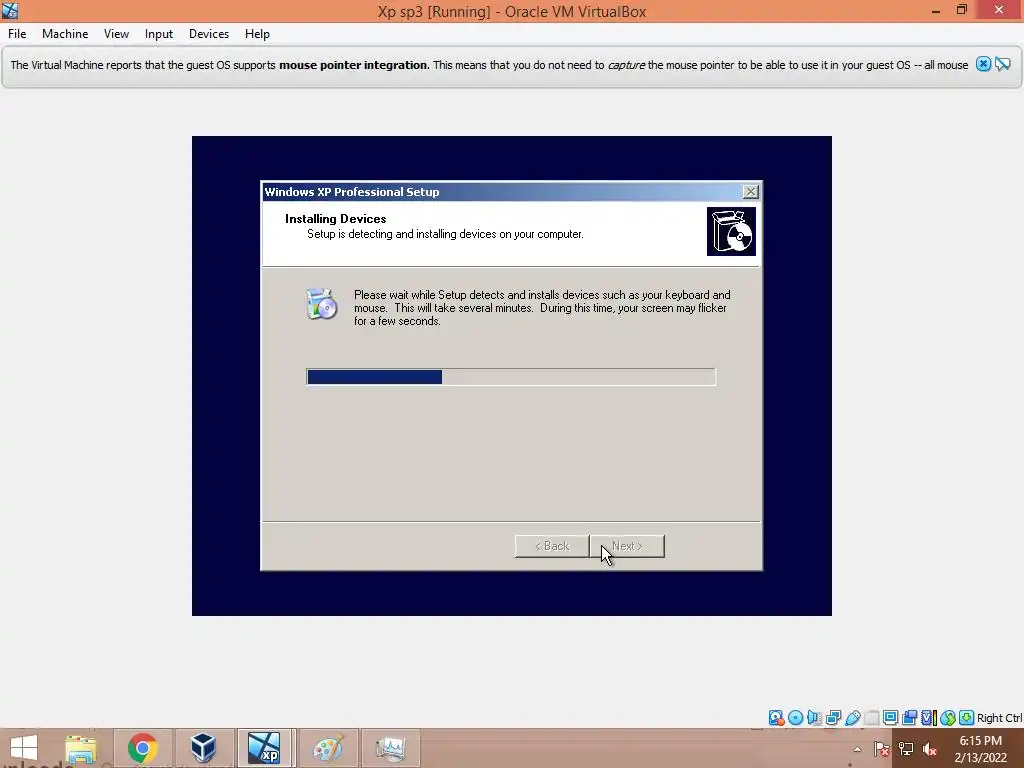Open the View menu
The height and width of the screenshot is (768, 1024).
[x=116, y=34]
